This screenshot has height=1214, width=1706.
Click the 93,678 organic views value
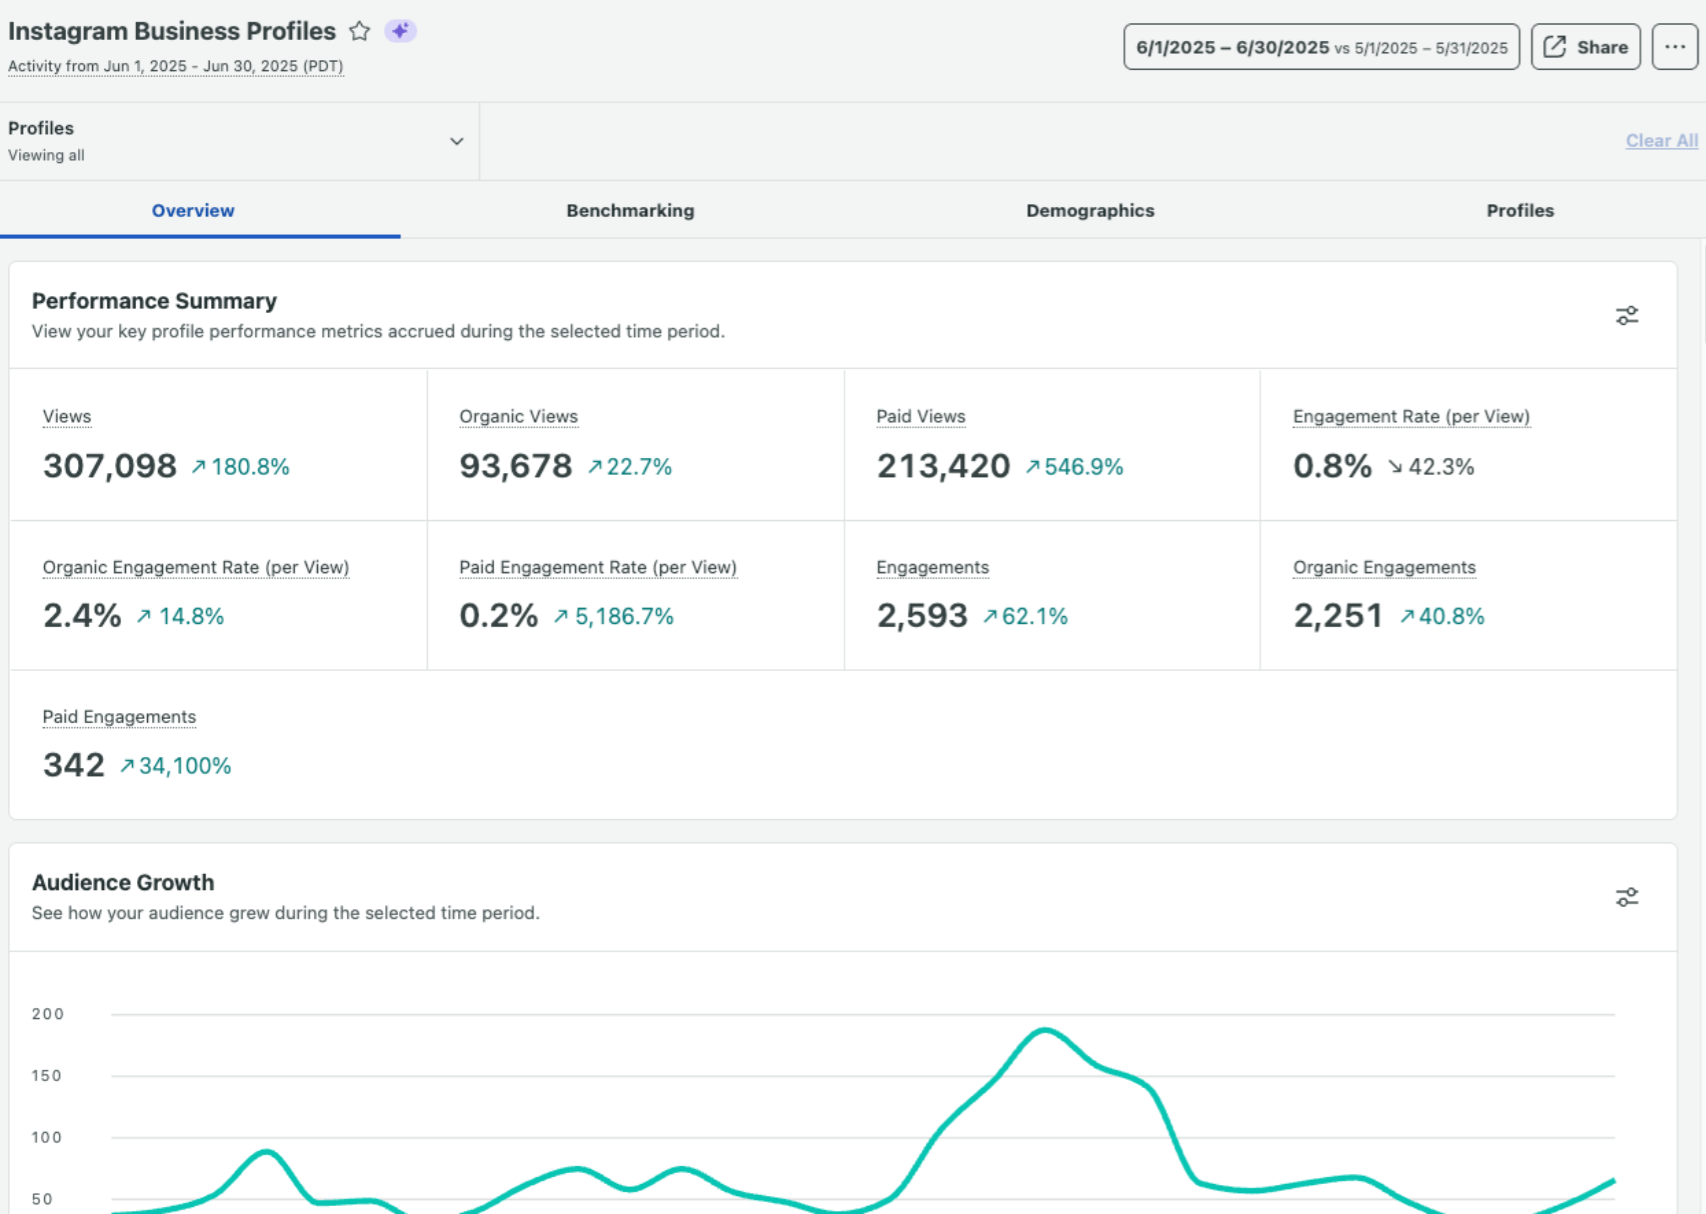516,466
